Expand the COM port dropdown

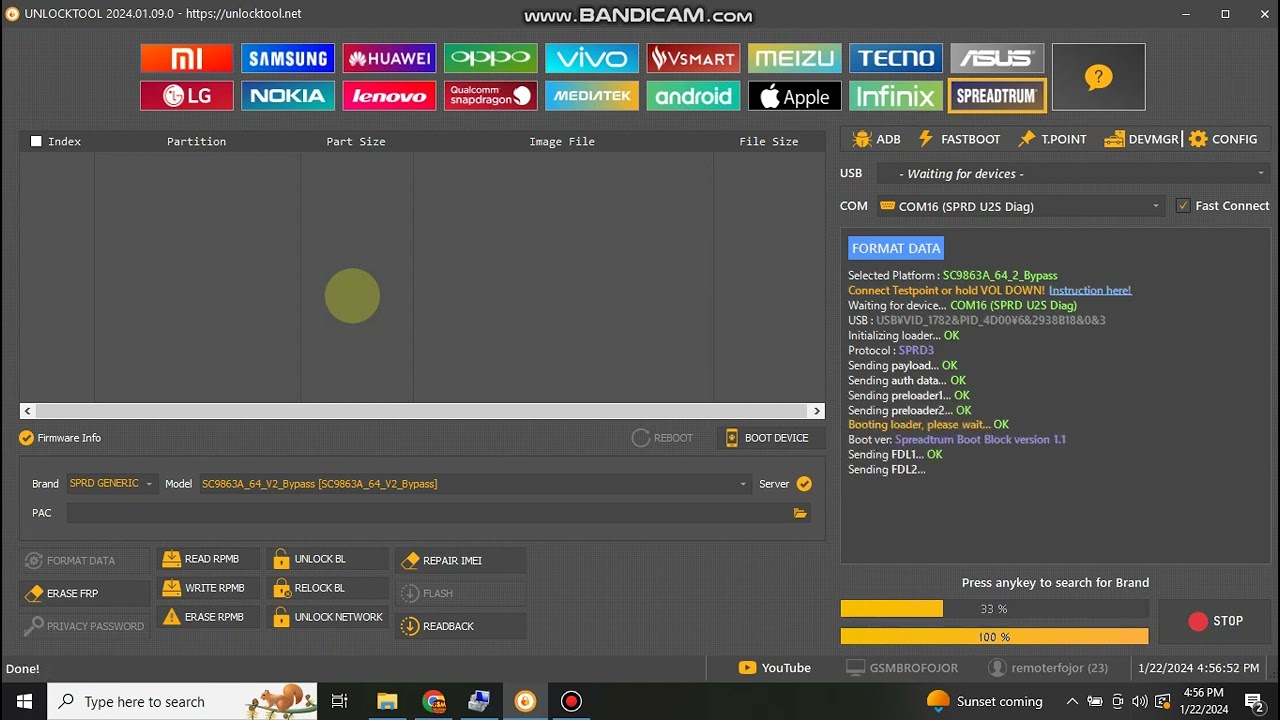click(1021, 206)
